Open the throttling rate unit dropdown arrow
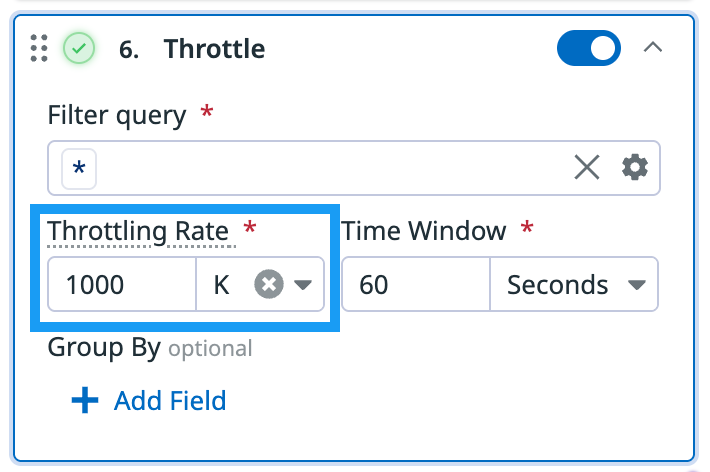This screenshot has height=472, width=710. [x=303, y=285]
